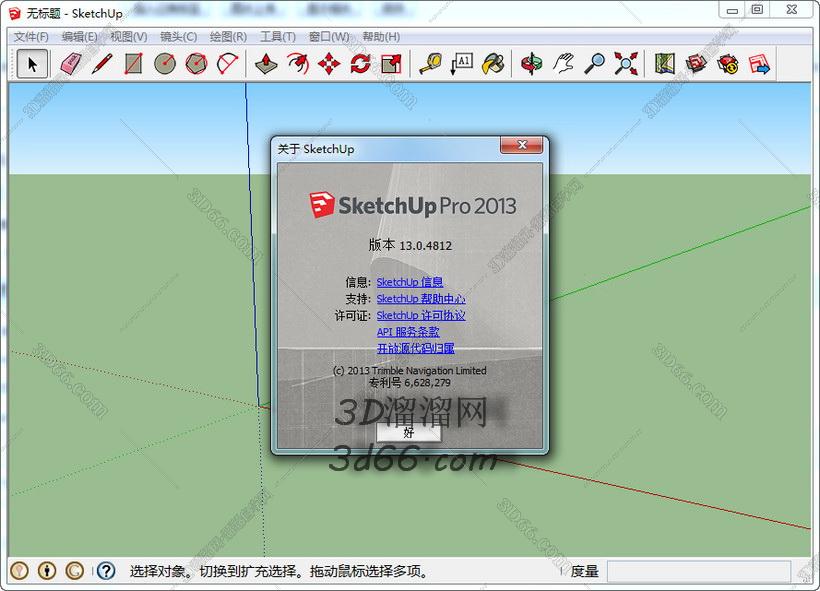Choose the Pan hand tool
This screenshot has height=591, width=820.
[x=563, y=64]
